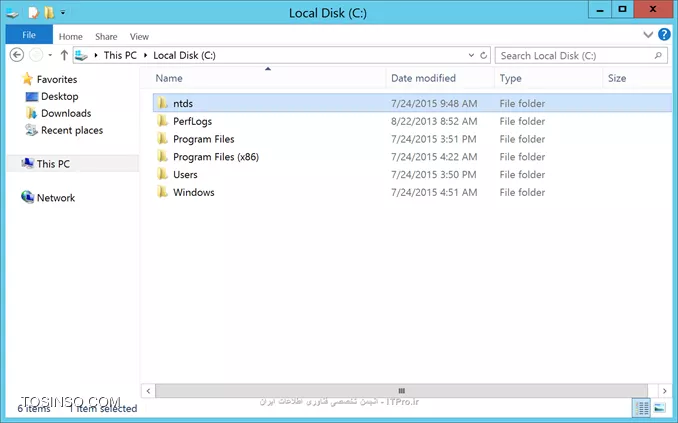Click the Properties icon in quick access toolbar
The image size is (678, 423).
tap(33, 13)
